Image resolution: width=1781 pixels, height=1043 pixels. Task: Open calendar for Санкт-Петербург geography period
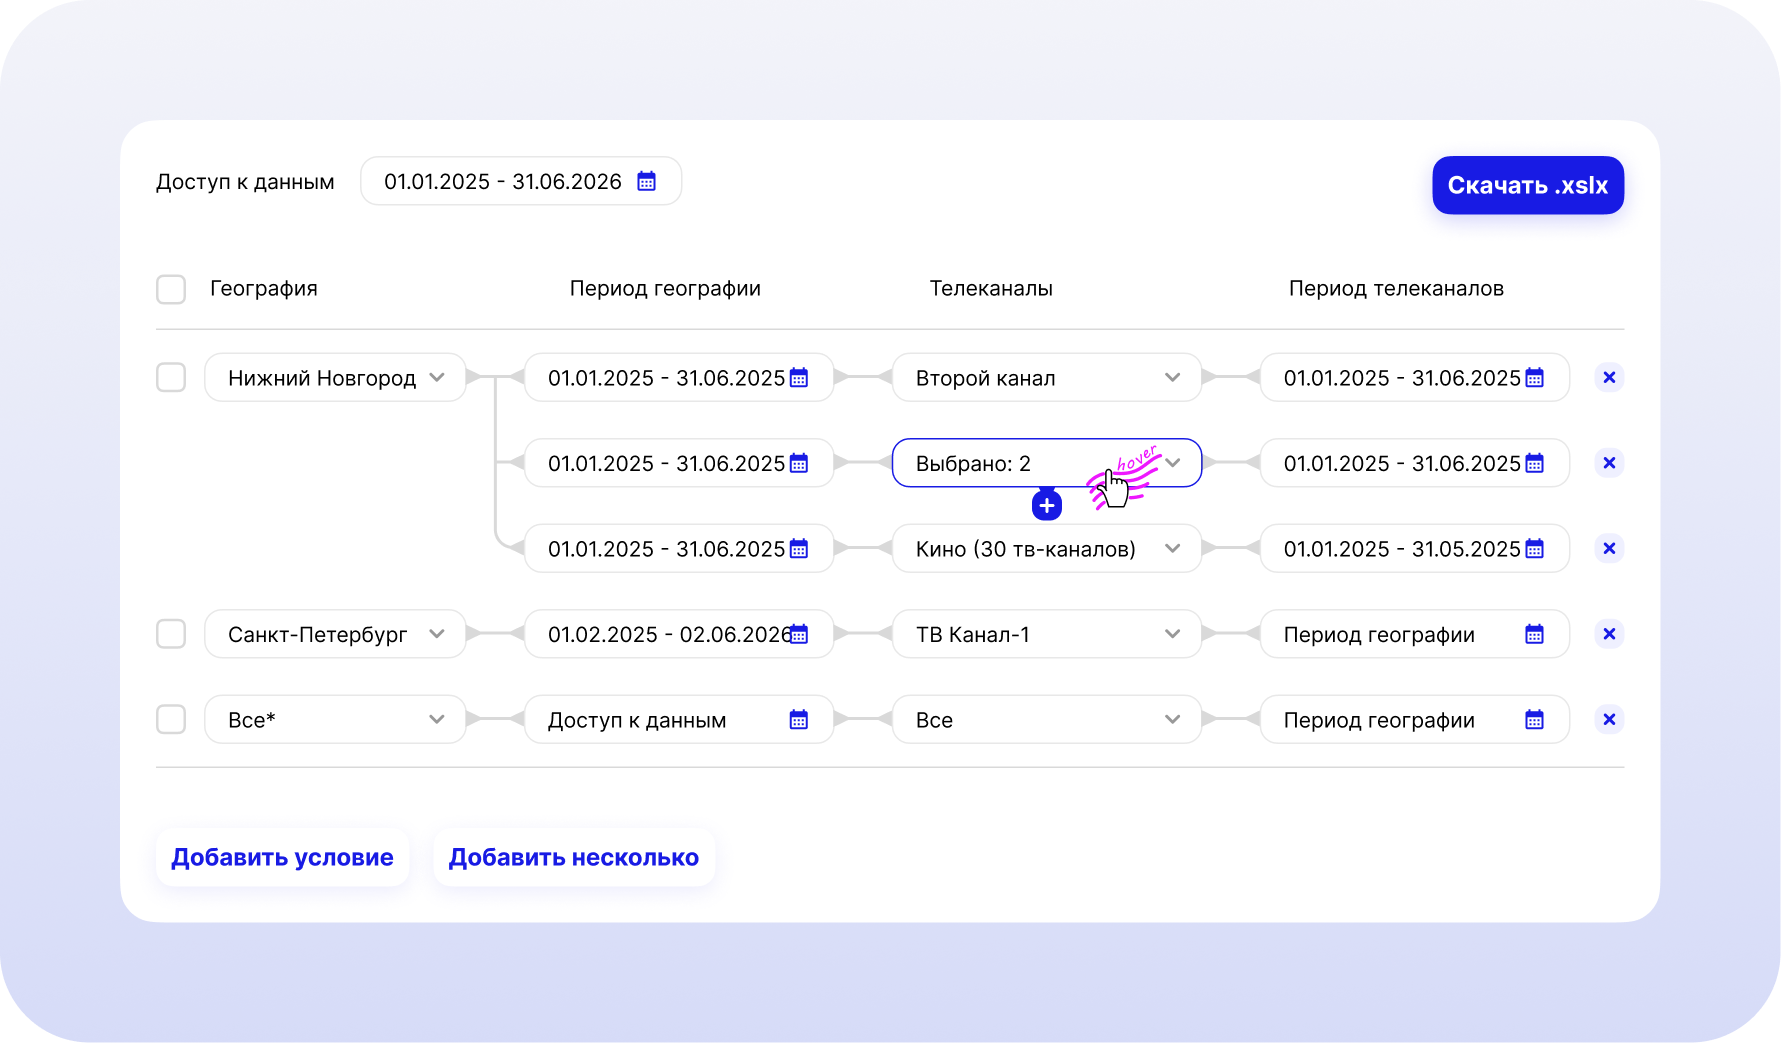pos(797,633)
